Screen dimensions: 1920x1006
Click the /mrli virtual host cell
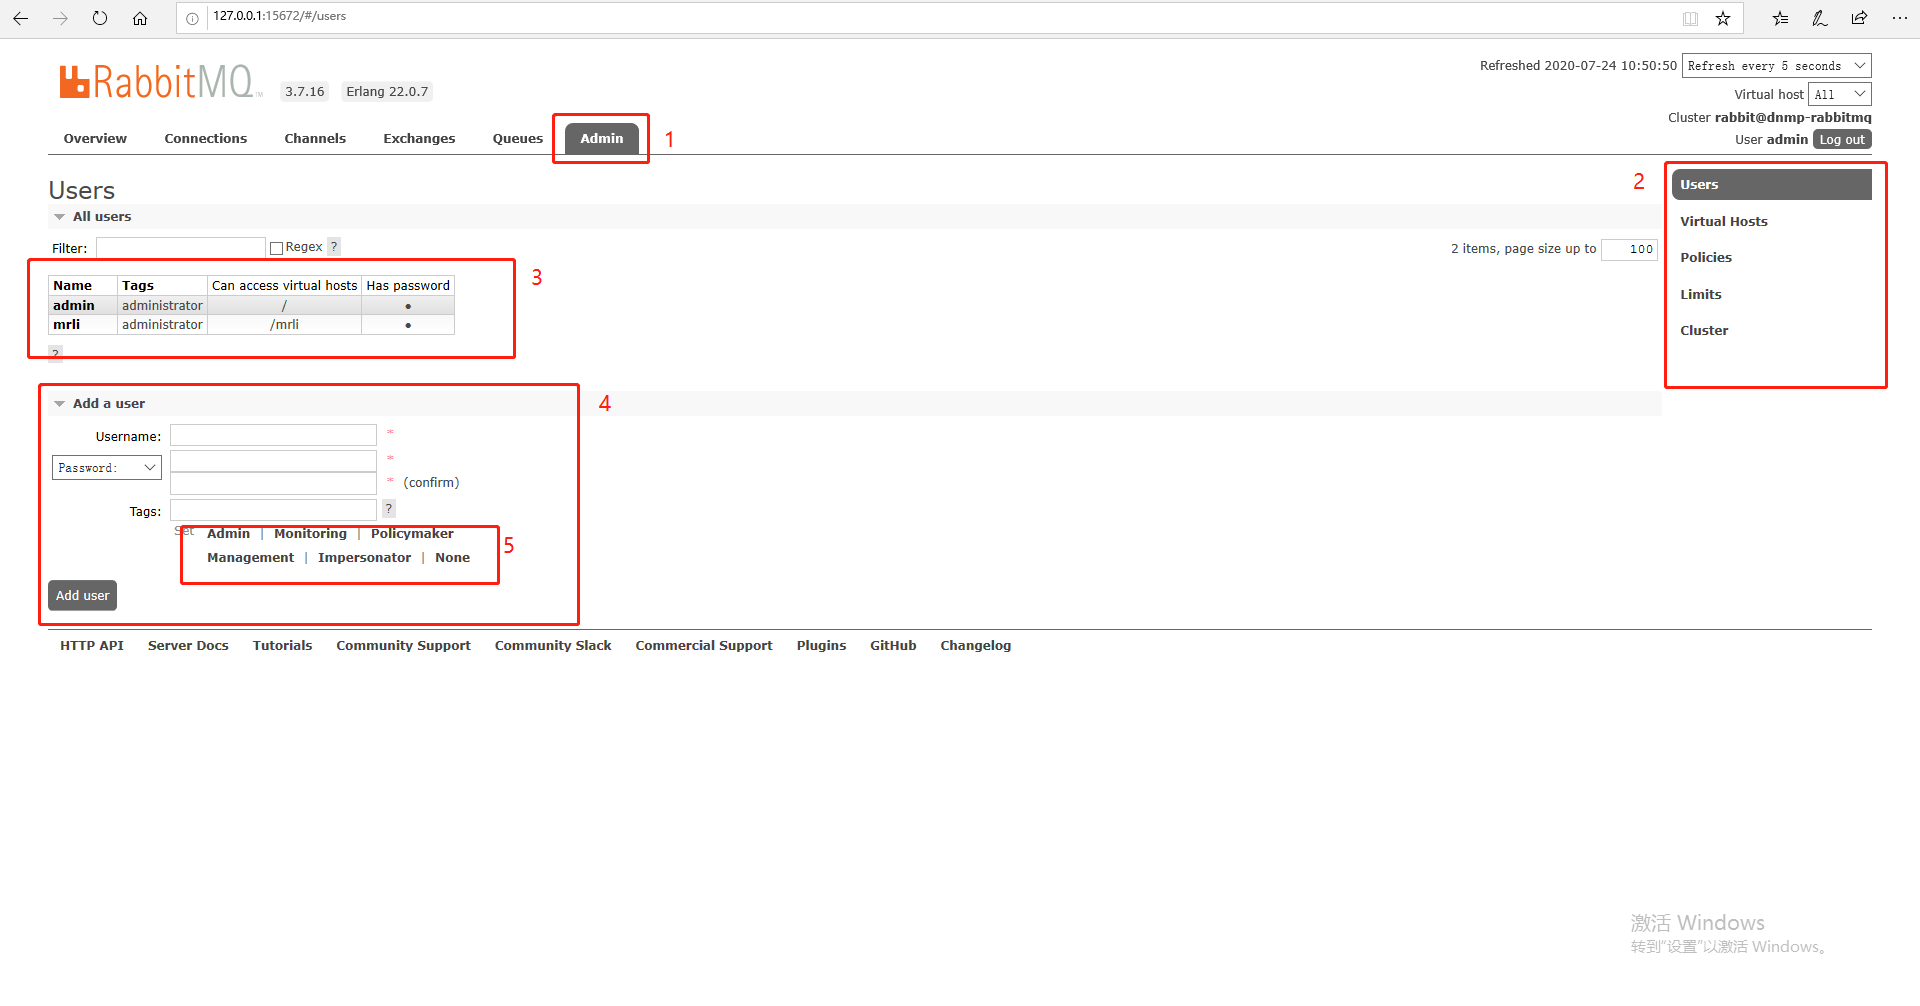pos(284,324)
